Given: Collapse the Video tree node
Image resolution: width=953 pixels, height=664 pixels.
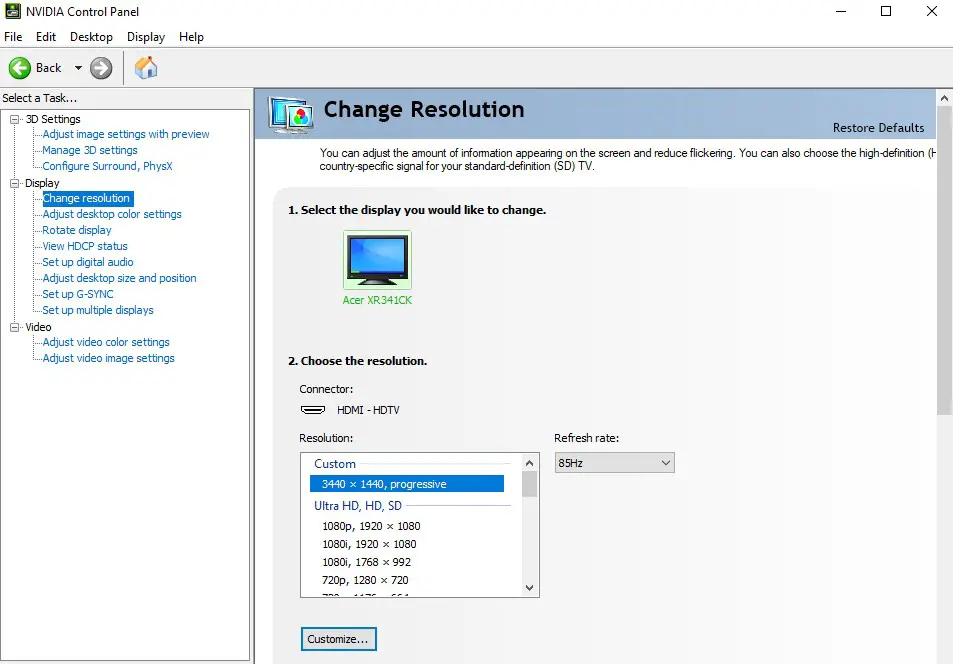Looking at the screenshot, I should 15,327.
